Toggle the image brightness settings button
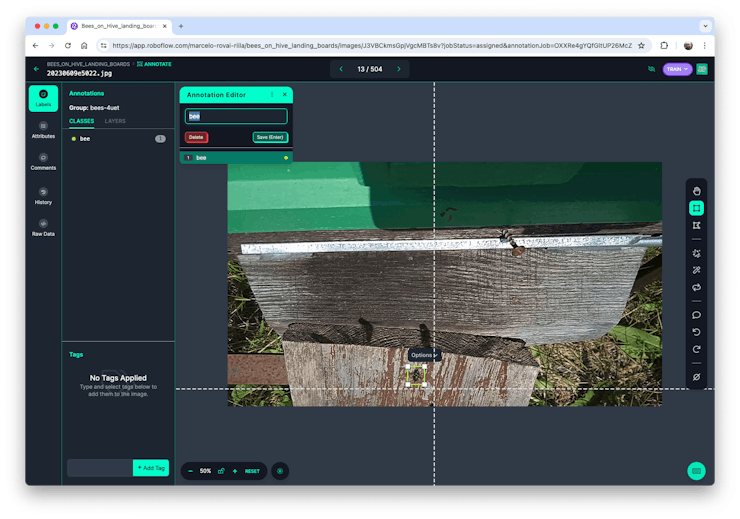The image size is (740, 519). 281,470
